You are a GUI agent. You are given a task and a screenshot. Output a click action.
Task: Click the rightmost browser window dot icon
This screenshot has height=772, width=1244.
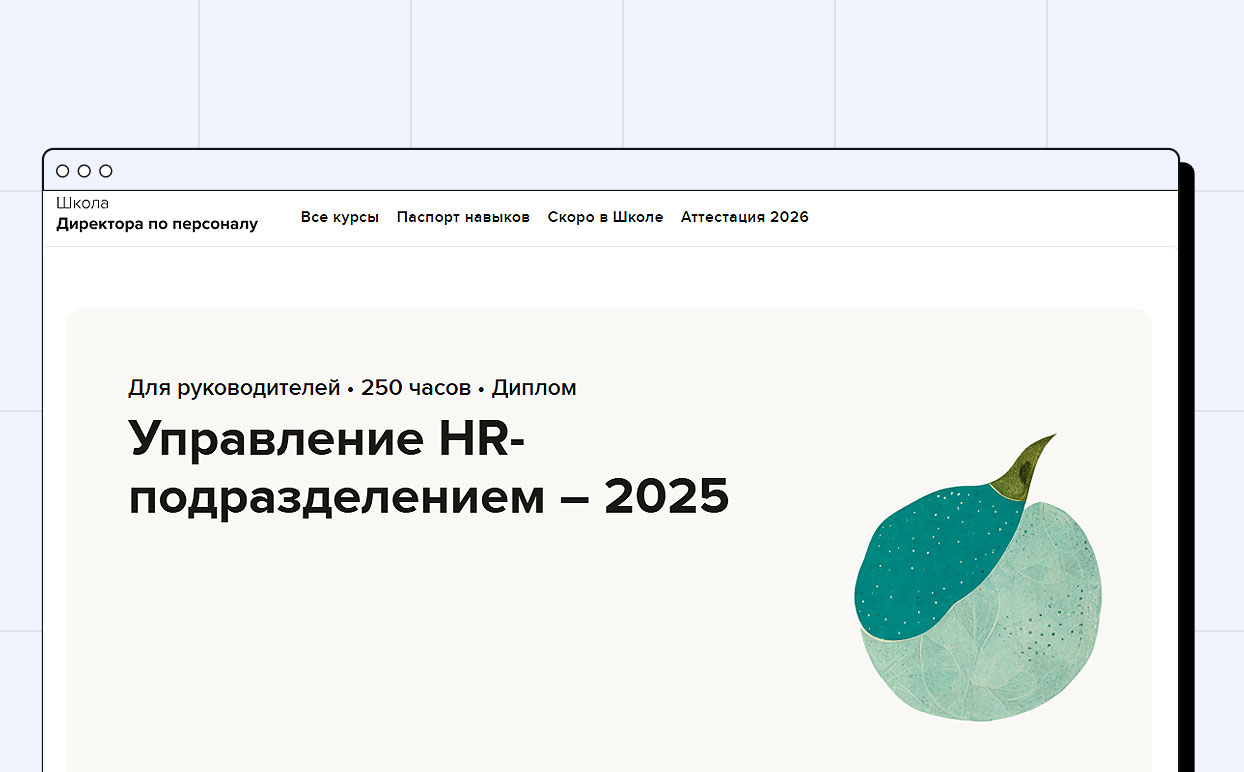(107, 170)
